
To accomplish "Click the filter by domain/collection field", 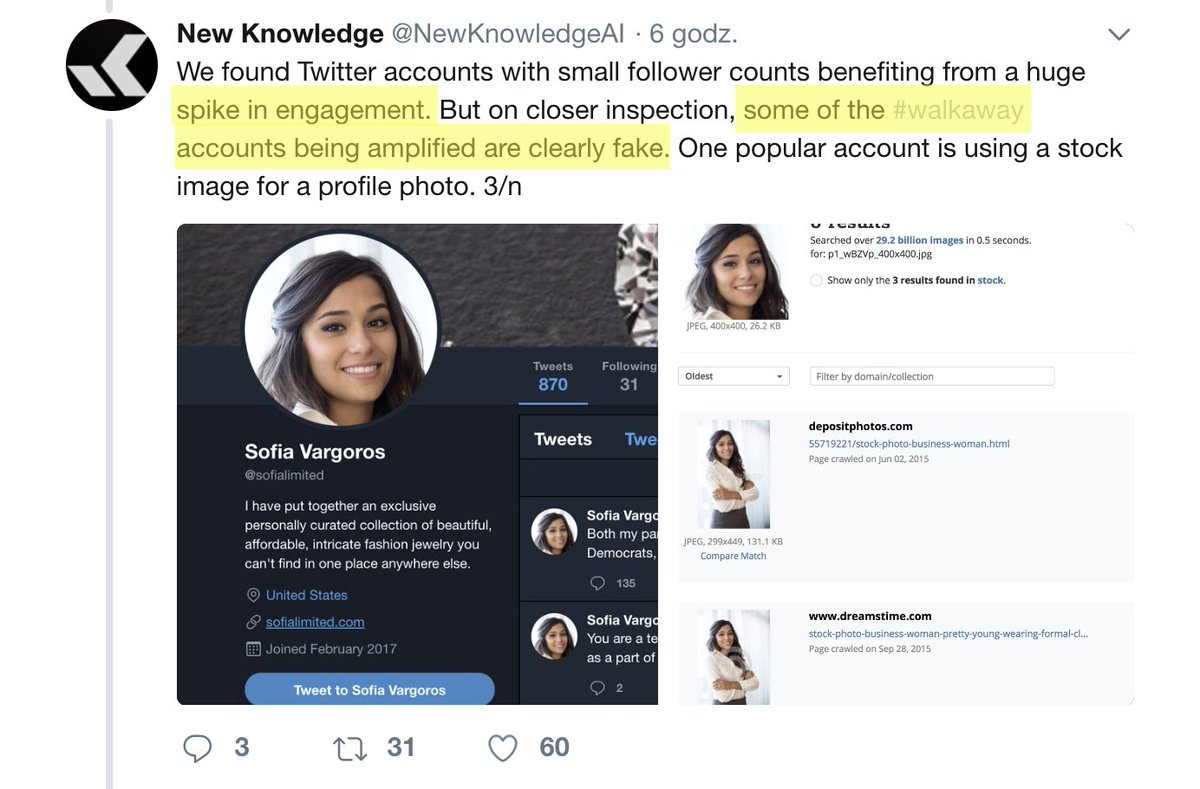I will pyautogui.click(x=932, y=376).
